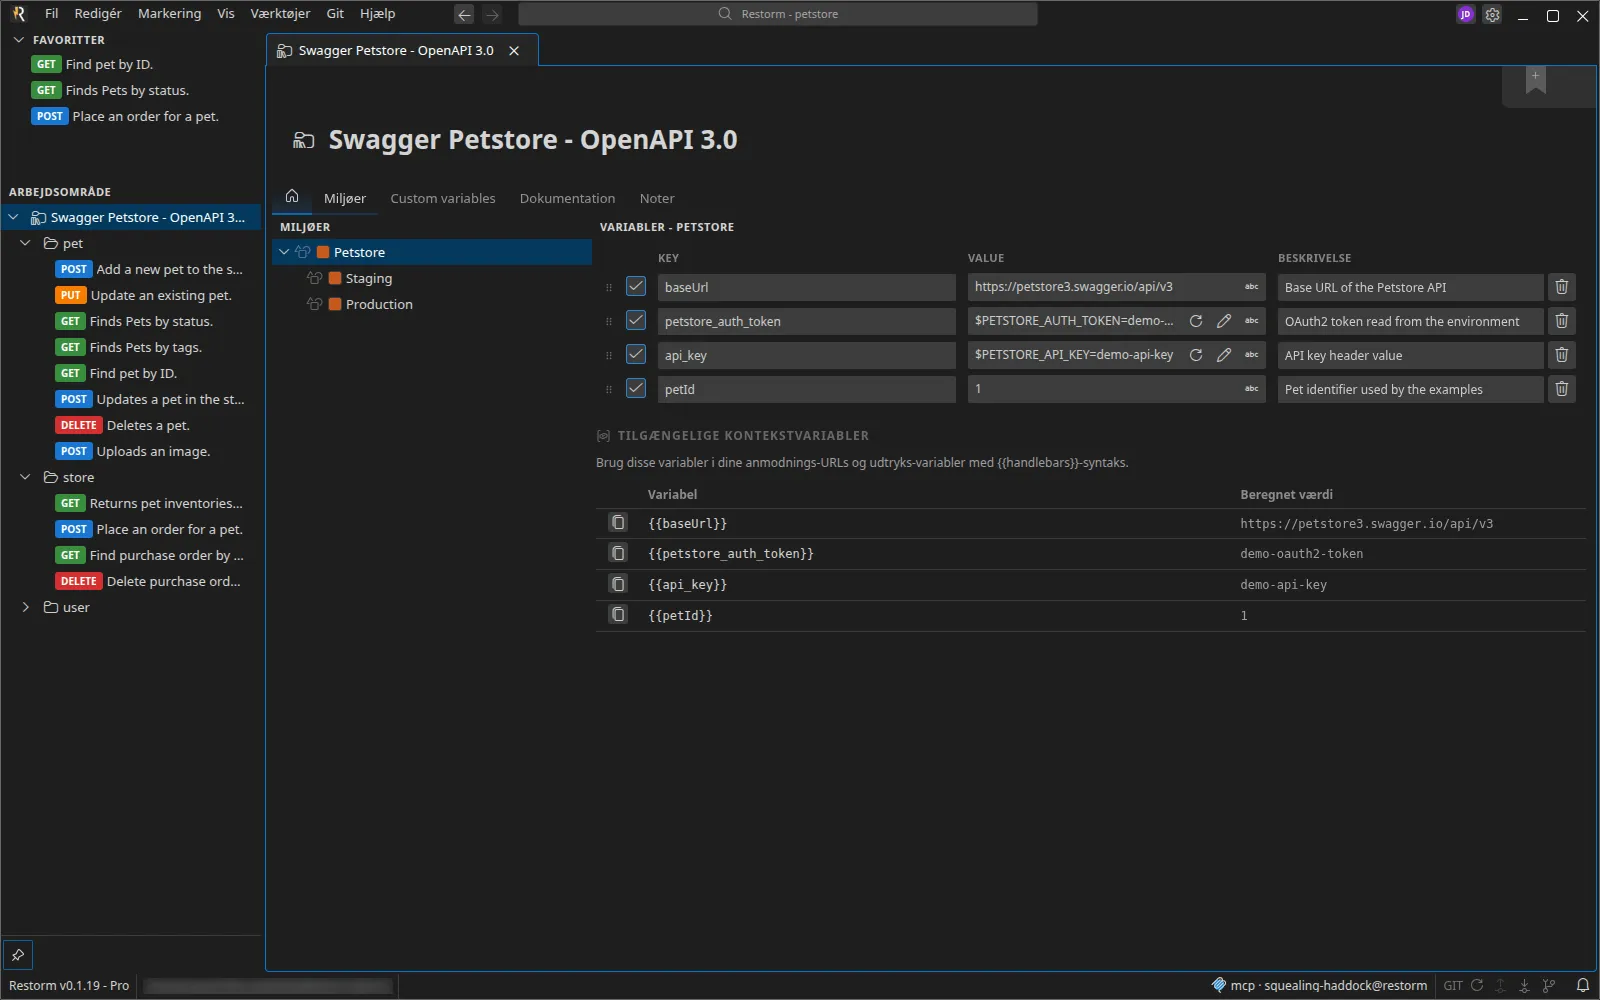Close the Swagger Petstore - OpenAPI 3.0 tab
Screen dimensions: 1600x1000
coord(514,51)
